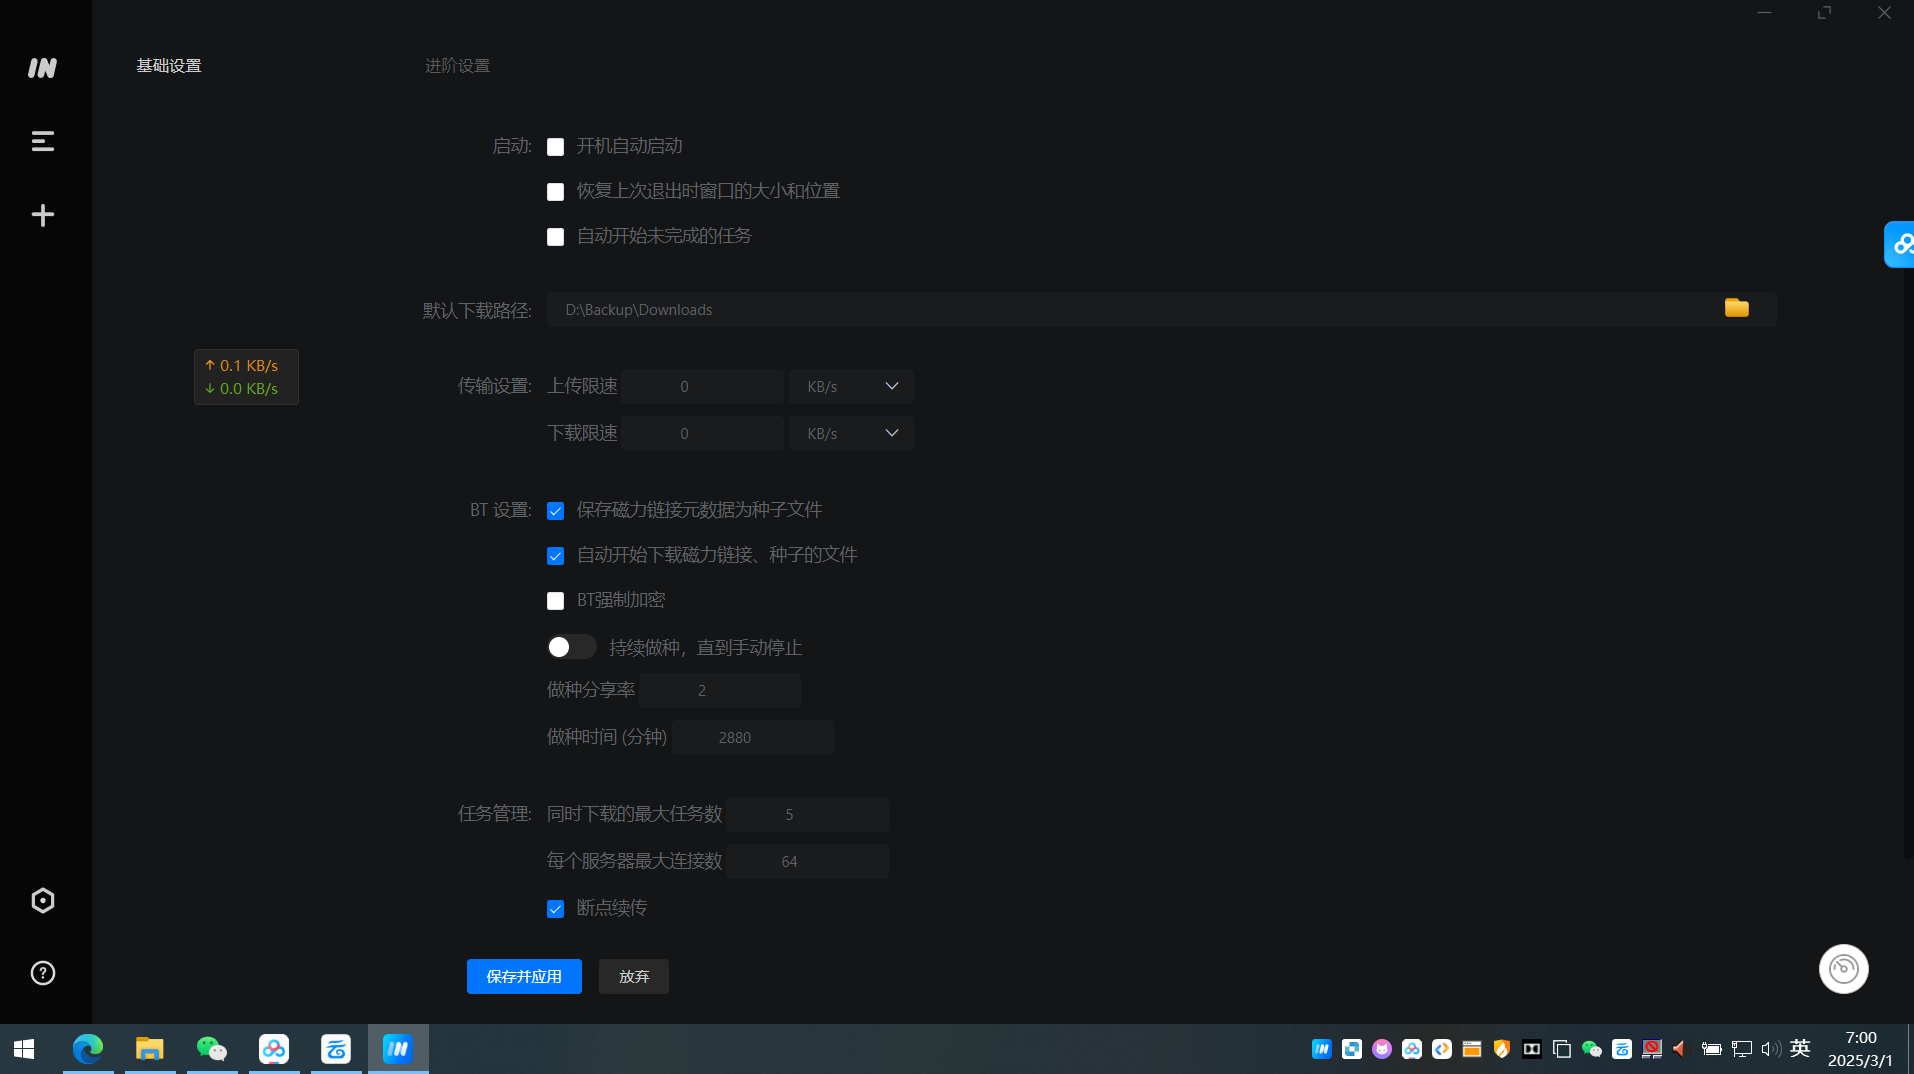Viewport: 1914px width, 1074px height.
Task: Check 恢复上次退出时窗口的大小和位置
Action: click(x=555, y=192)
